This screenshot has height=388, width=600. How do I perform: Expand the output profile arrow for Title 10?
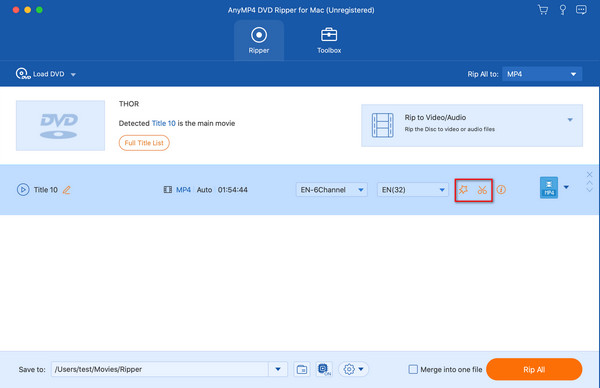[566, 187]
